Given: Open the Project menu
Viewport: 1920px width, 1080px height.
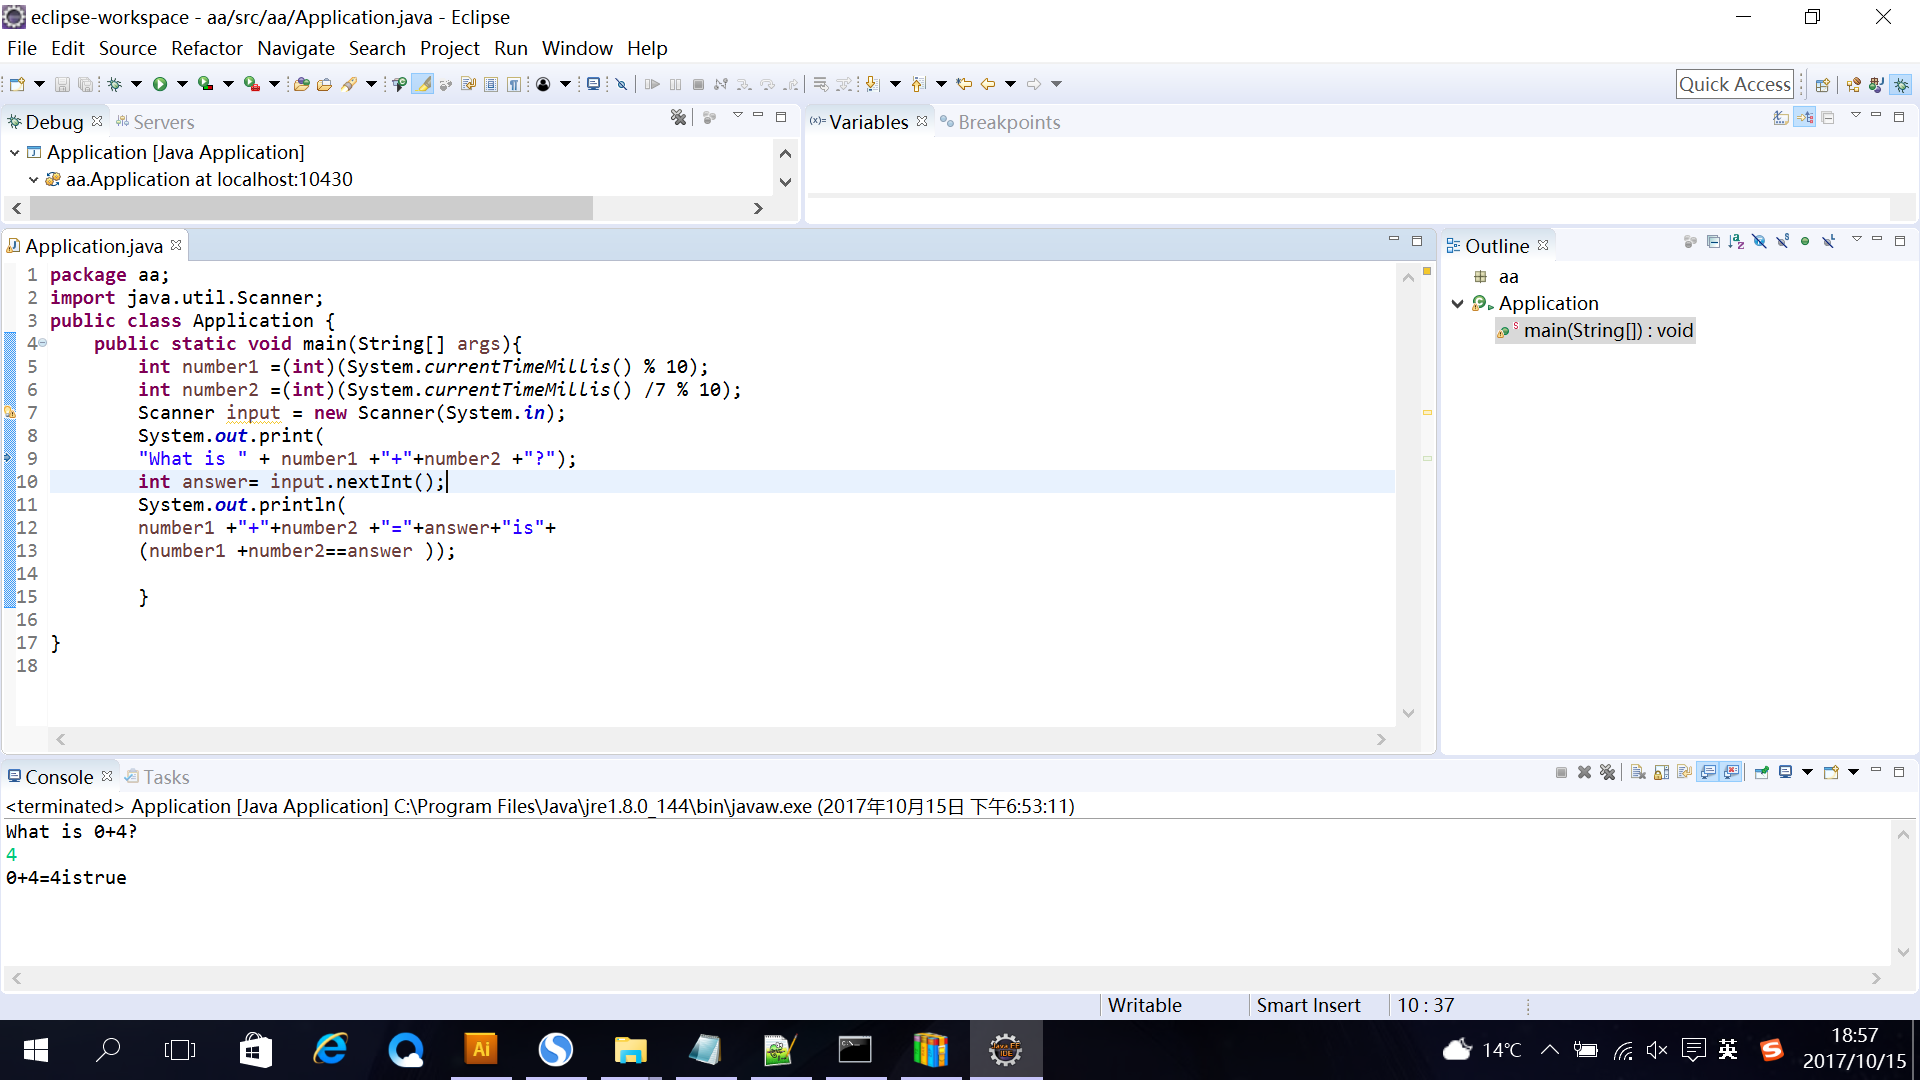Looking at the screenshot, I should point(449,48).
